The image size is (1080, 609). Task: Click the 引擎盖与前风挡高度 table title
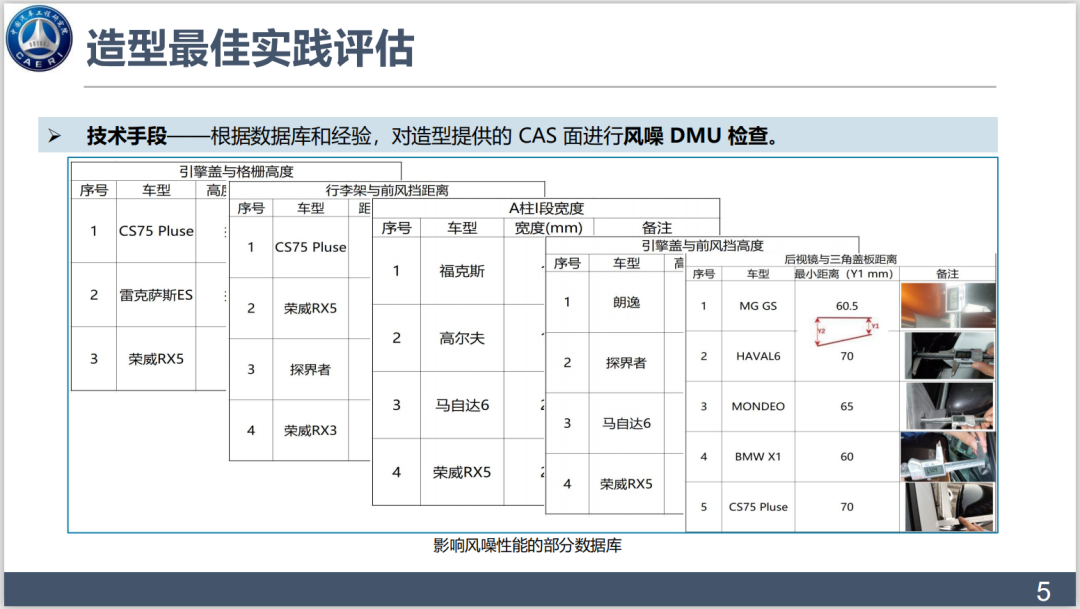pyautogui.click(x=702, y=245)
